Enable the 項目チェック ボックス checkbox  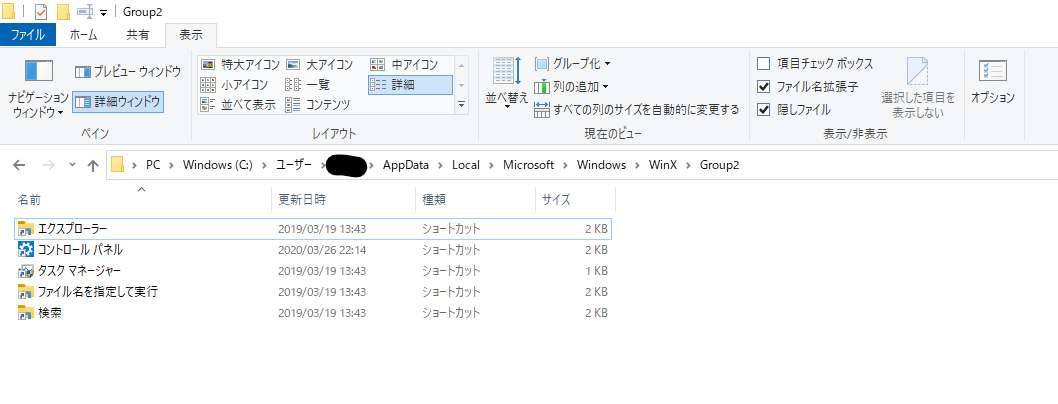(764, 64)
